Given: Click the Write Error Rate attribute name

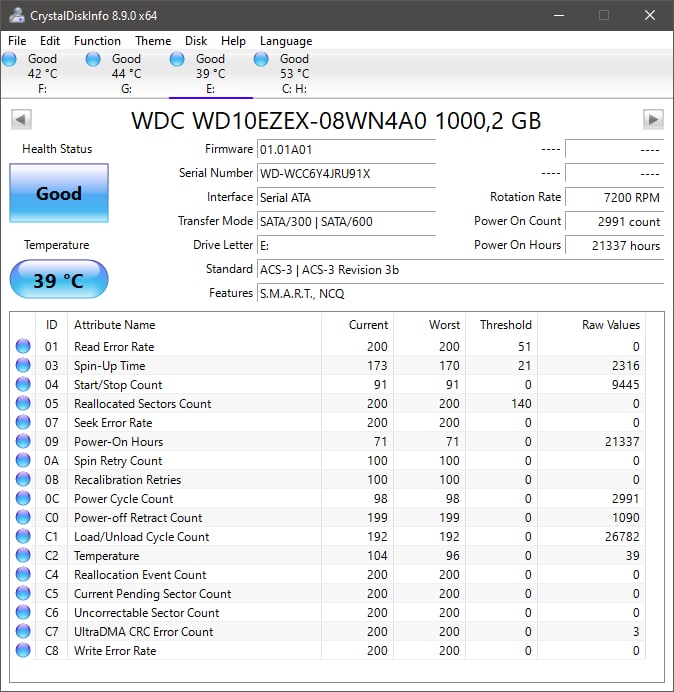Looking at the screenshot, I should (x=115, y=651).
